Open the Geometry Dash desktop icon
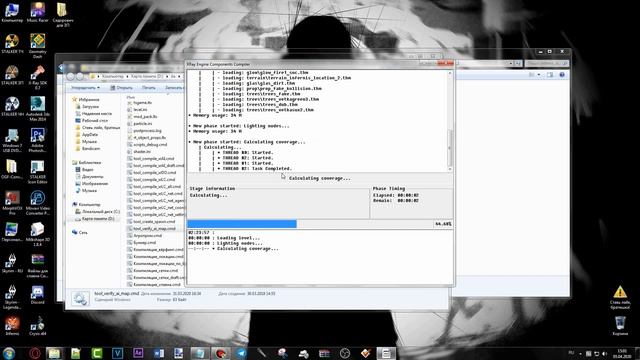This screenshot has width=640, height=360. click(x=38, y=46)
